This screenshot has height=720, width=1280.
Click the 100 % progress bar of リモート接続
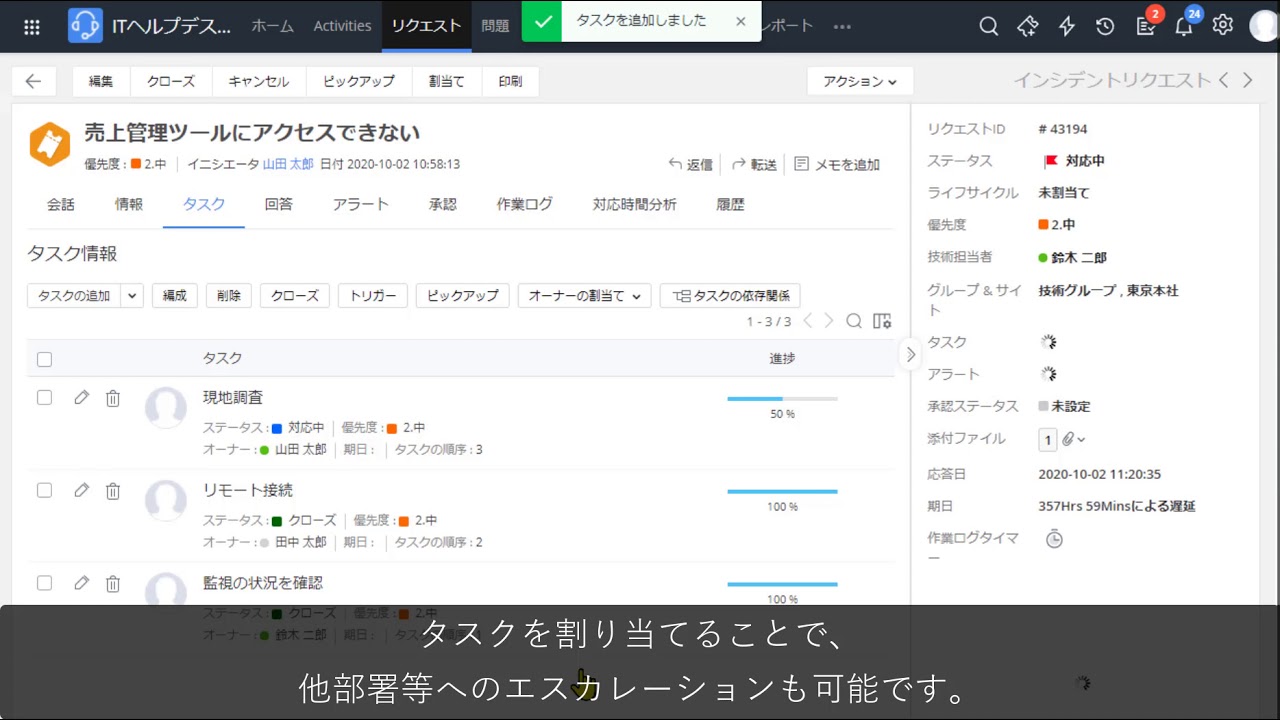point(782,492)
